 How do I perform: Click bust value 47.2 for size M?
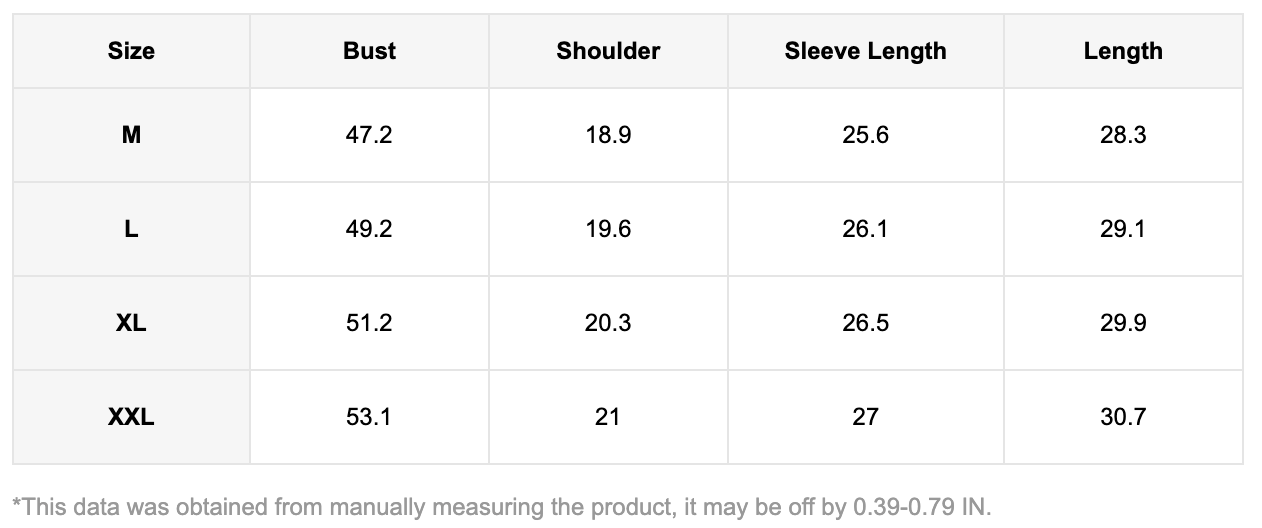(x=369, y=135)
